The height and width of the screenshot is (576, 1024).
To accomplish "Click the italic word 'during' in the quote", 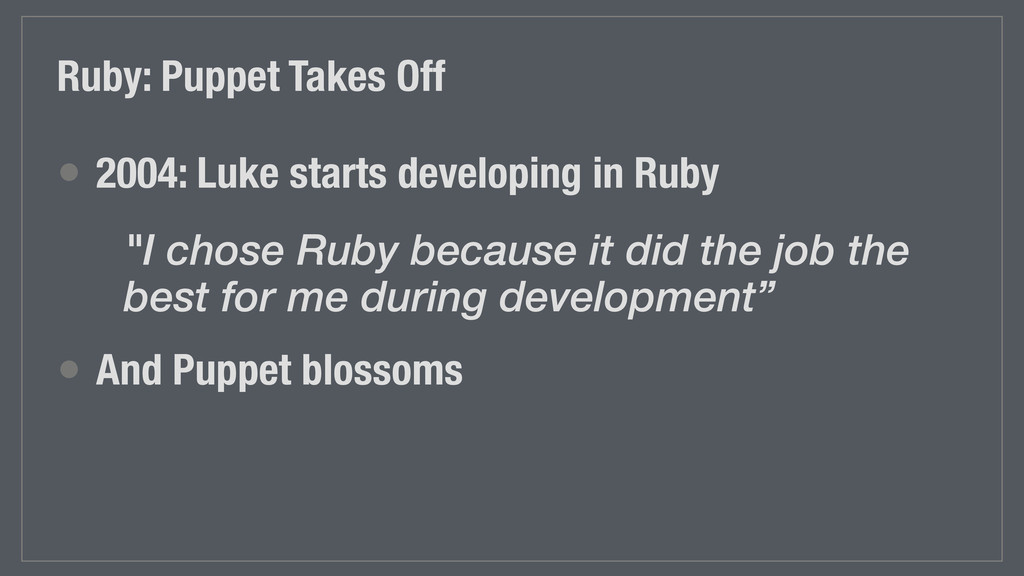I will (423, 299).
